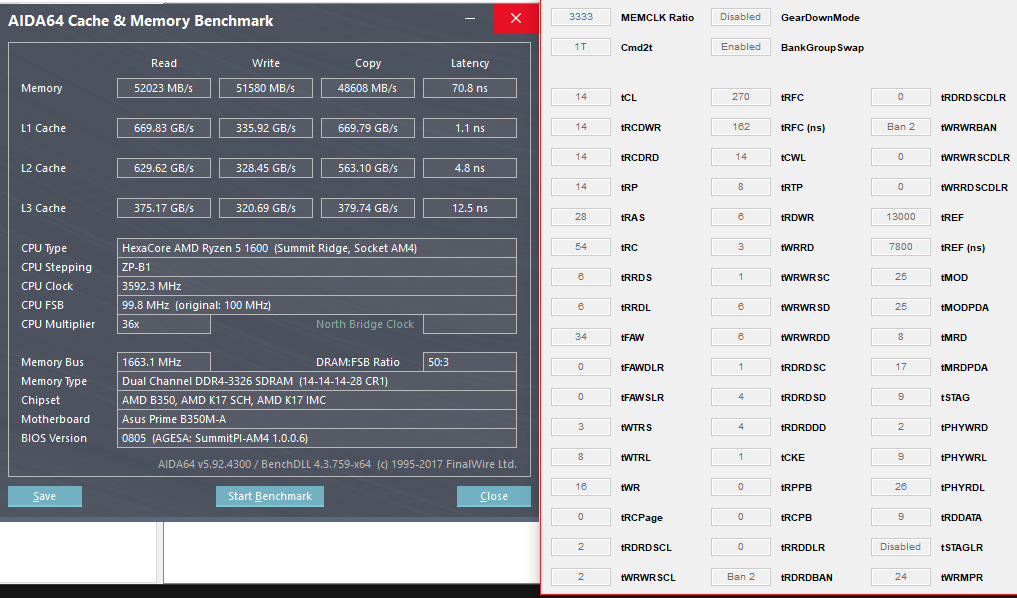Click the tRDRDSD value box
This screenshot has width=1017, height=598.
(x=741, y=396)
